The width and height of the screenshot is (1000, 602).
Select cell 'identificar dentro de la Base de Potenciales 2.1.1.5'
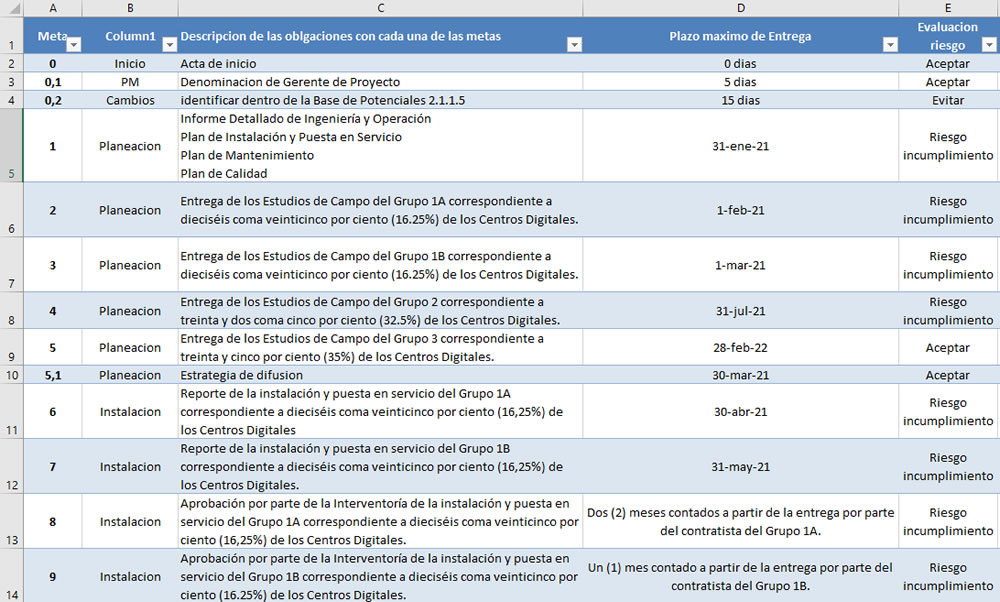pos(380,100)
